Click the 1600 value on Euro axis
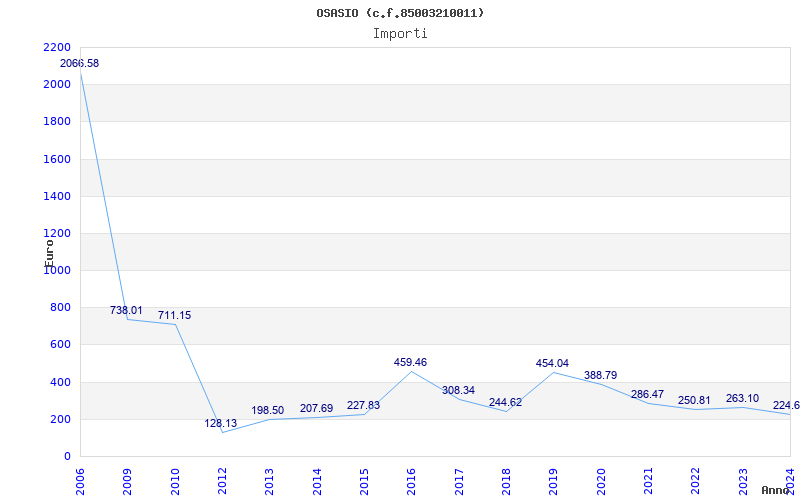Screen dimensions: 800x500 tap(57, 159)
